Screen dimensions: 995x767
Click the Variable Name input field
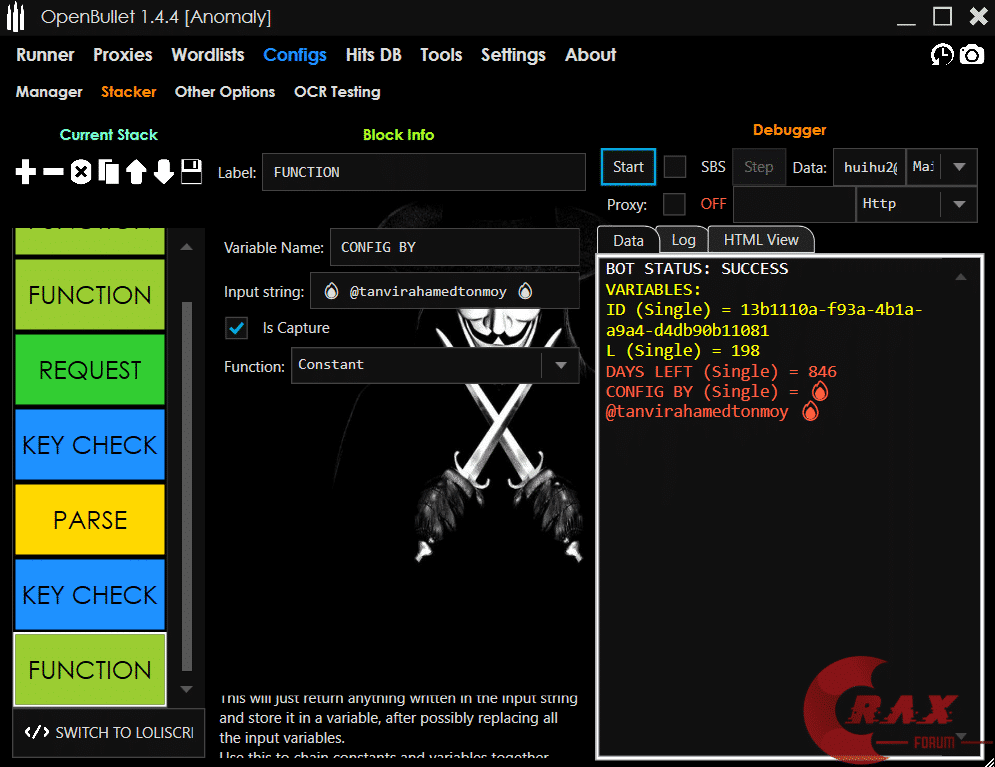click(454, 247)
